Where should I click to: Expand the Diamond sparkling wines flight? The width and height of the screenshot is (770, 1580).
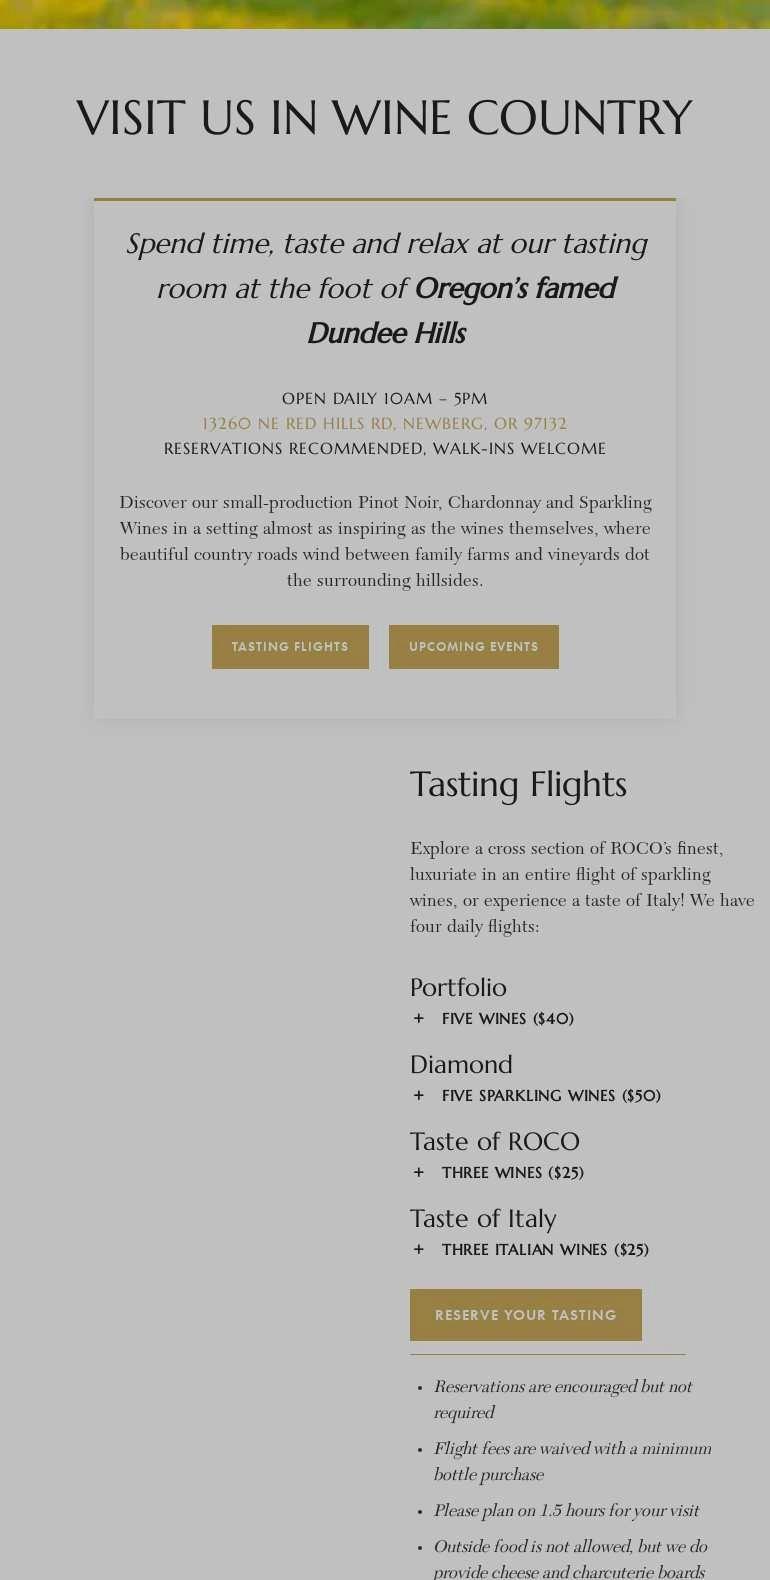[461, 1064]
